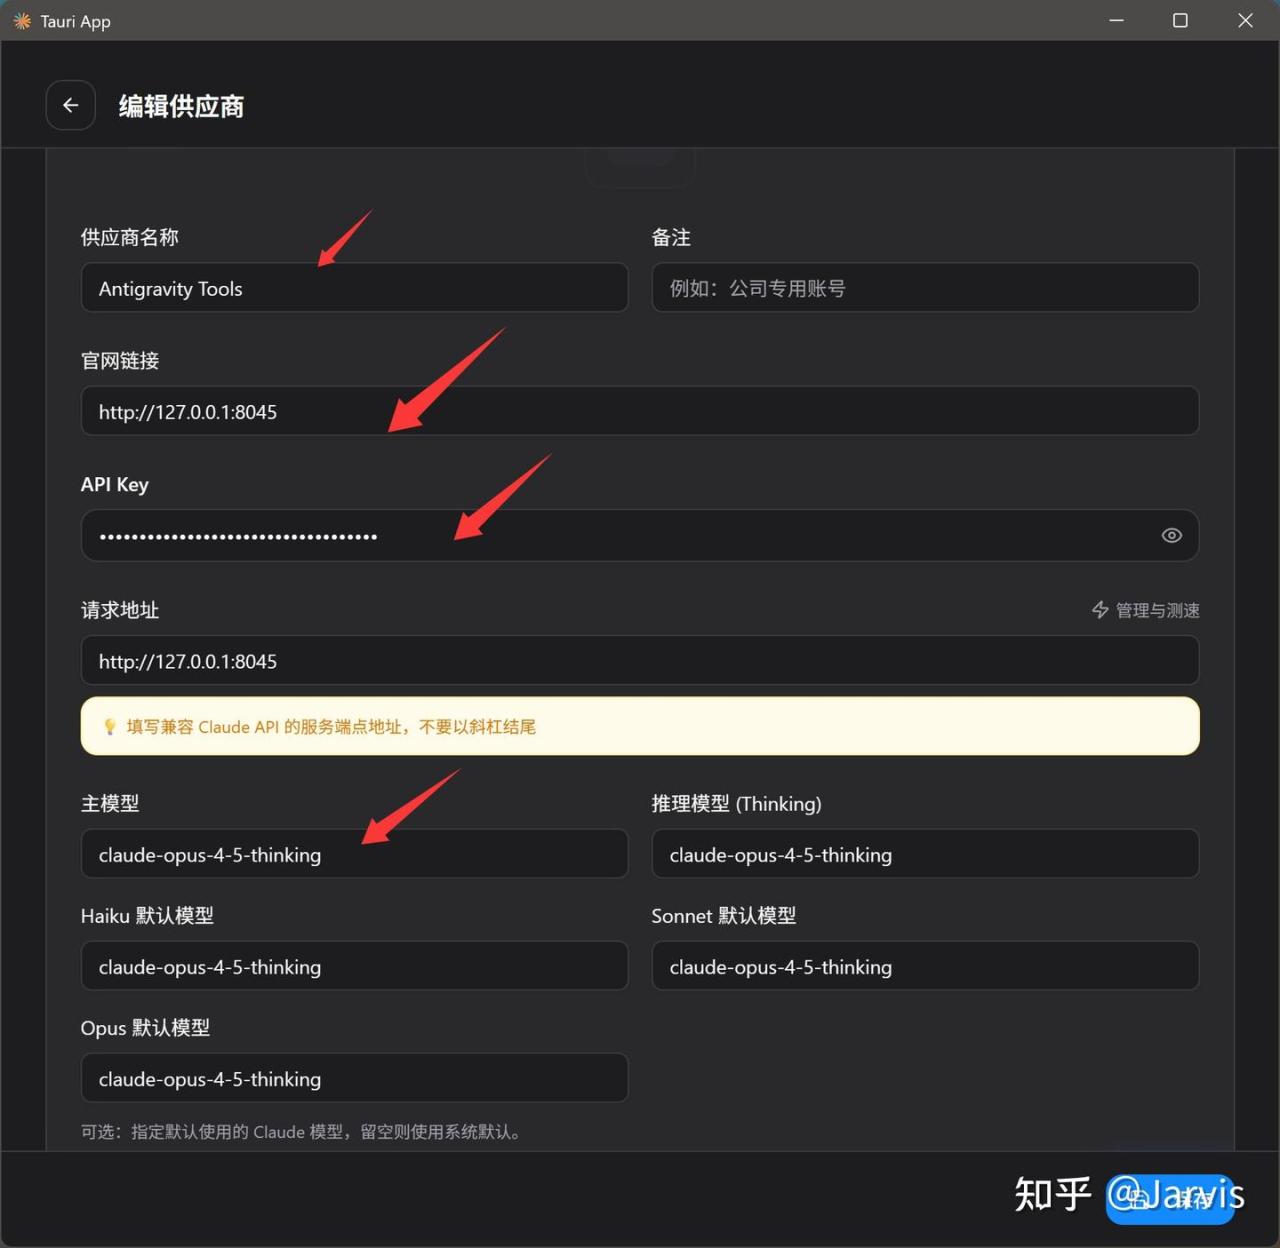Click the Tauri App logo in title bar

tap(22, 21)
